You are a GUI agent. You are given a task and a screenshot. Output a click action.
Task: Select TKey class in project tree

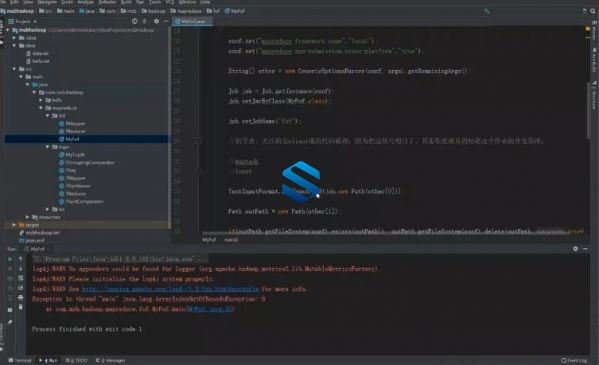(68, 170)
